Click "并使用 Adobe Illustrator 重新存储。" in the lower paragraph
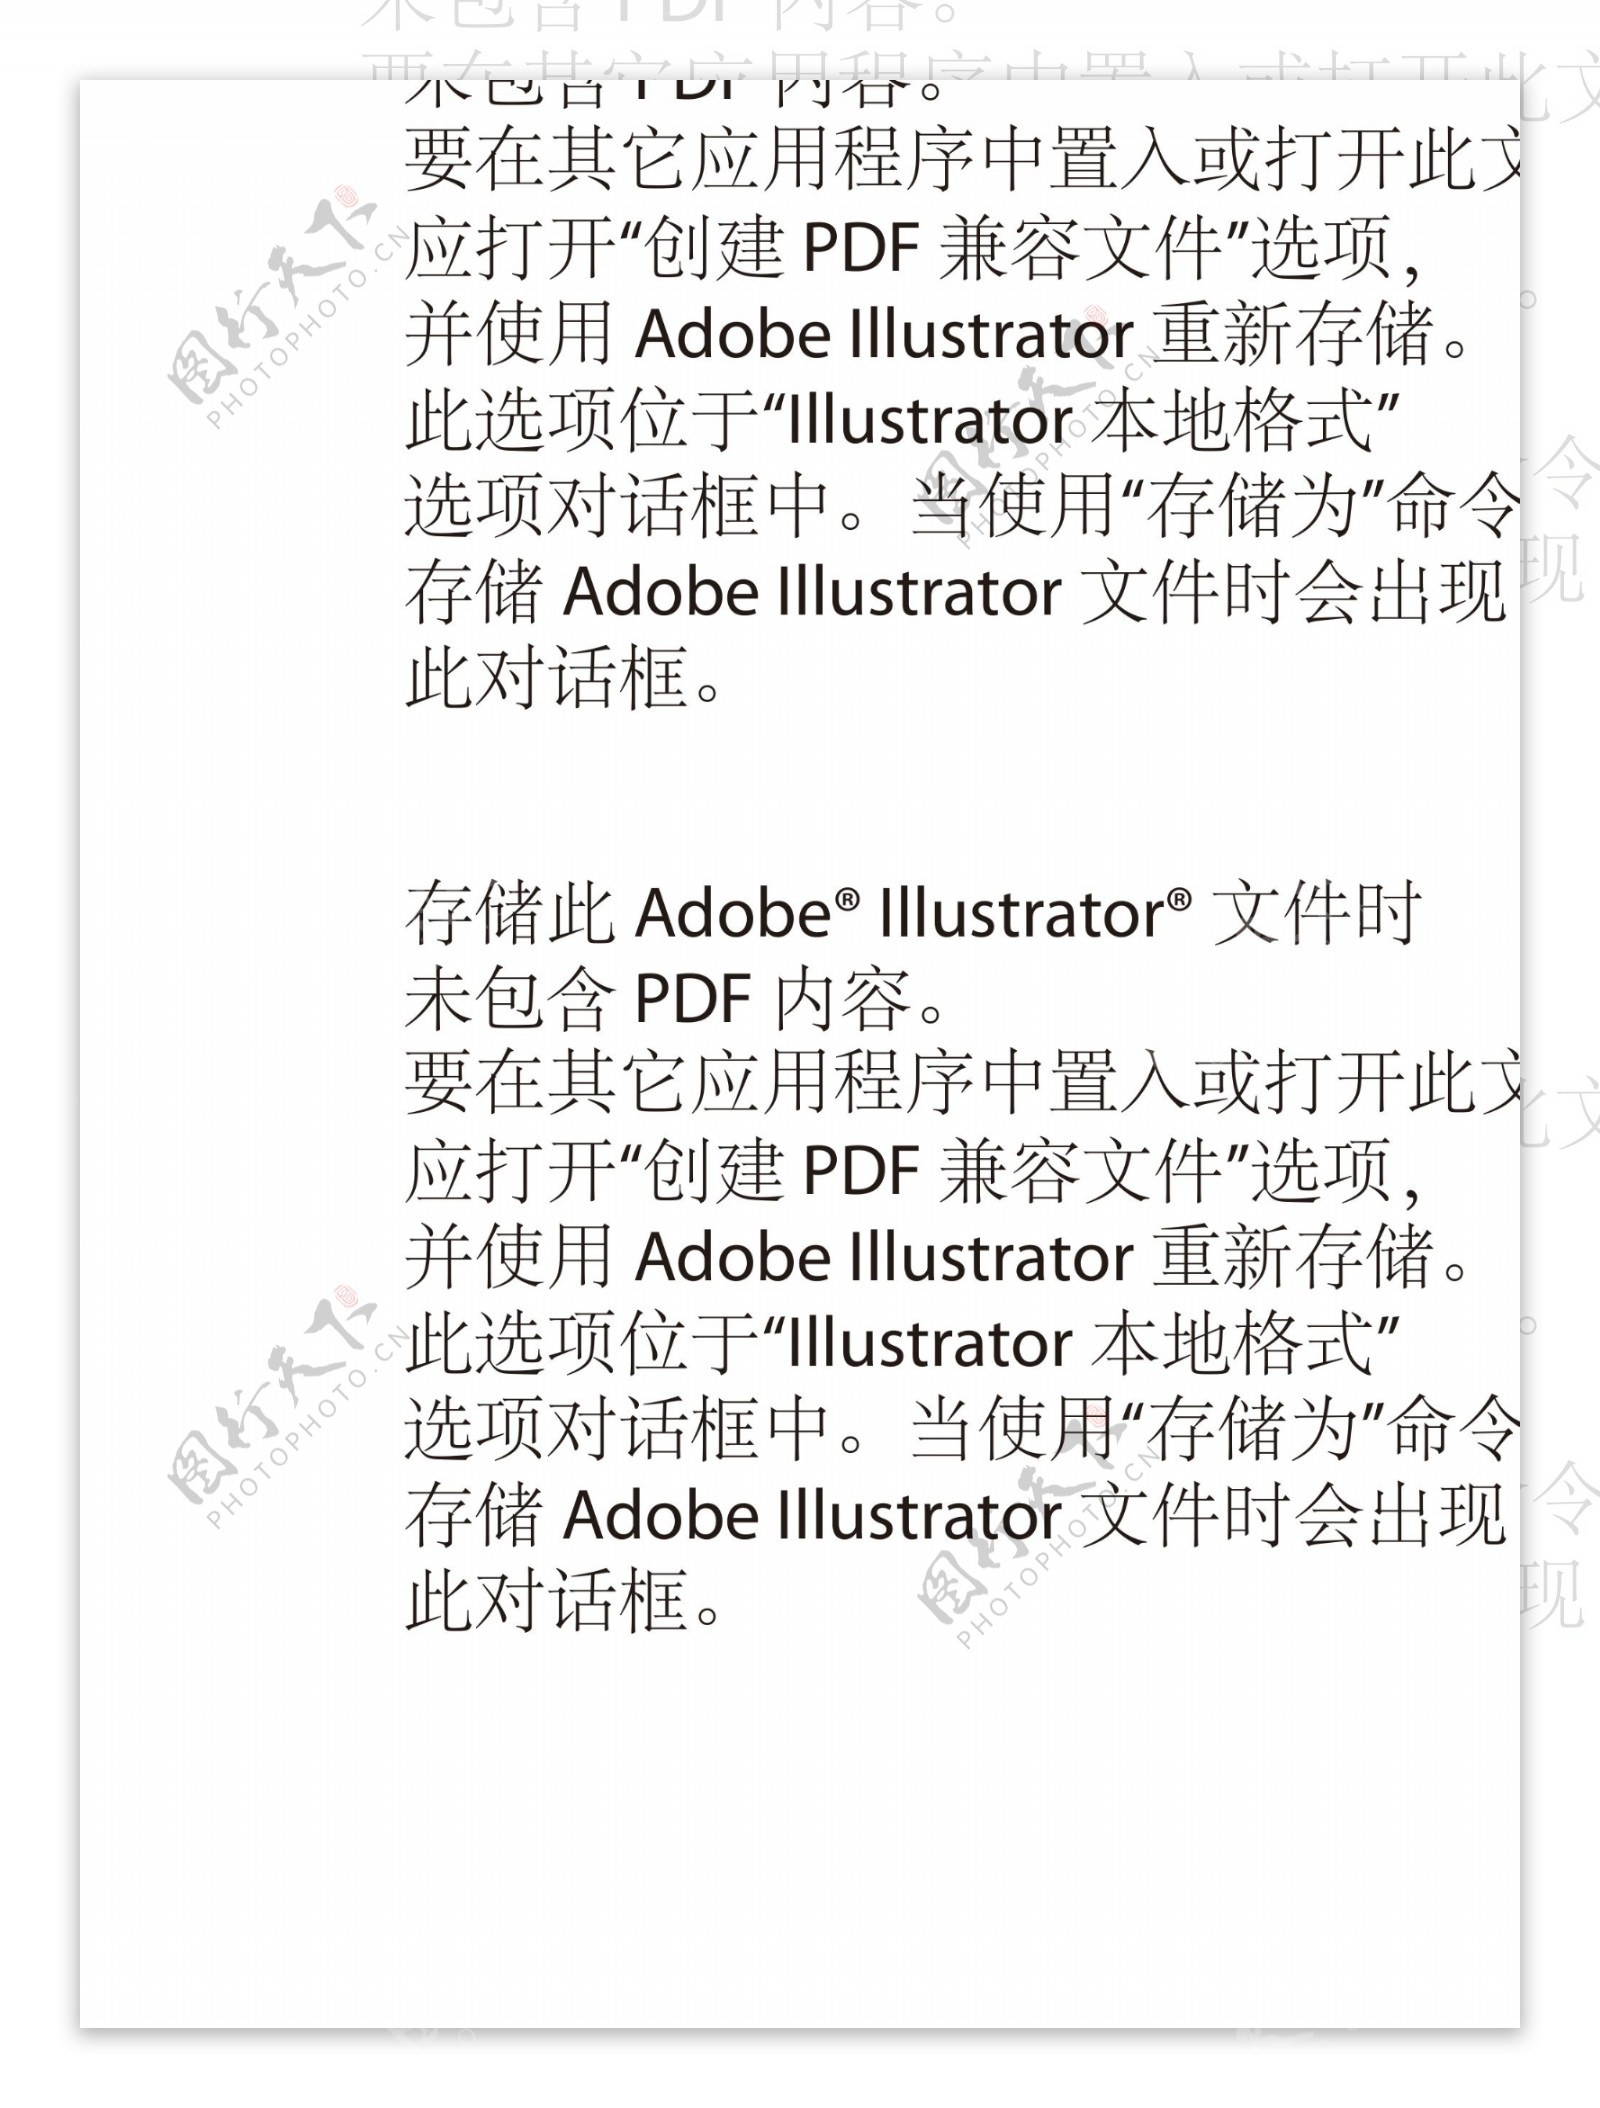The width and height of the screenshot is (1600, 2108). pos(937,1256)
